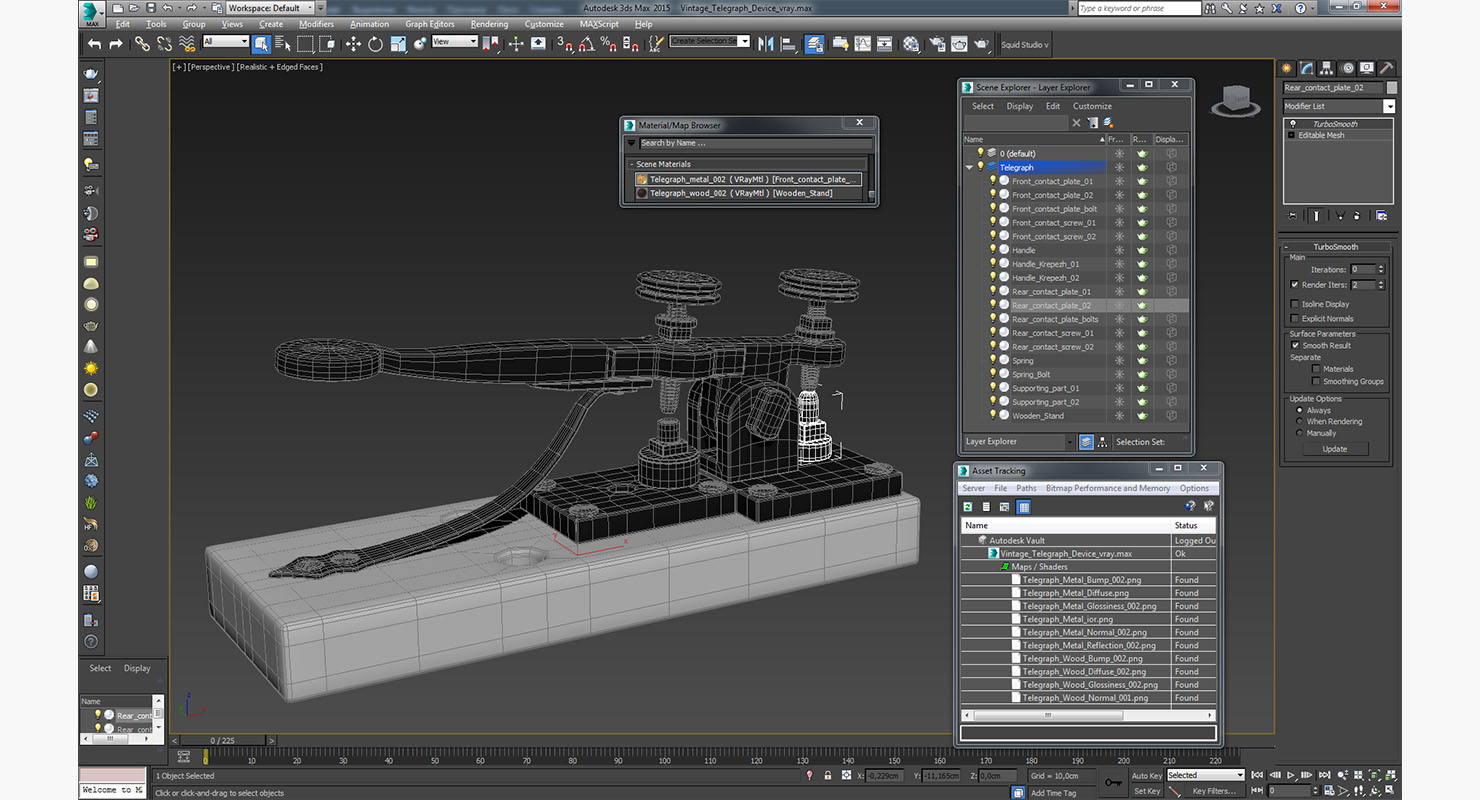Screen dimensions: 1480x800
Task: Open the selection filter All dropdown
Action: click(226, 42)
